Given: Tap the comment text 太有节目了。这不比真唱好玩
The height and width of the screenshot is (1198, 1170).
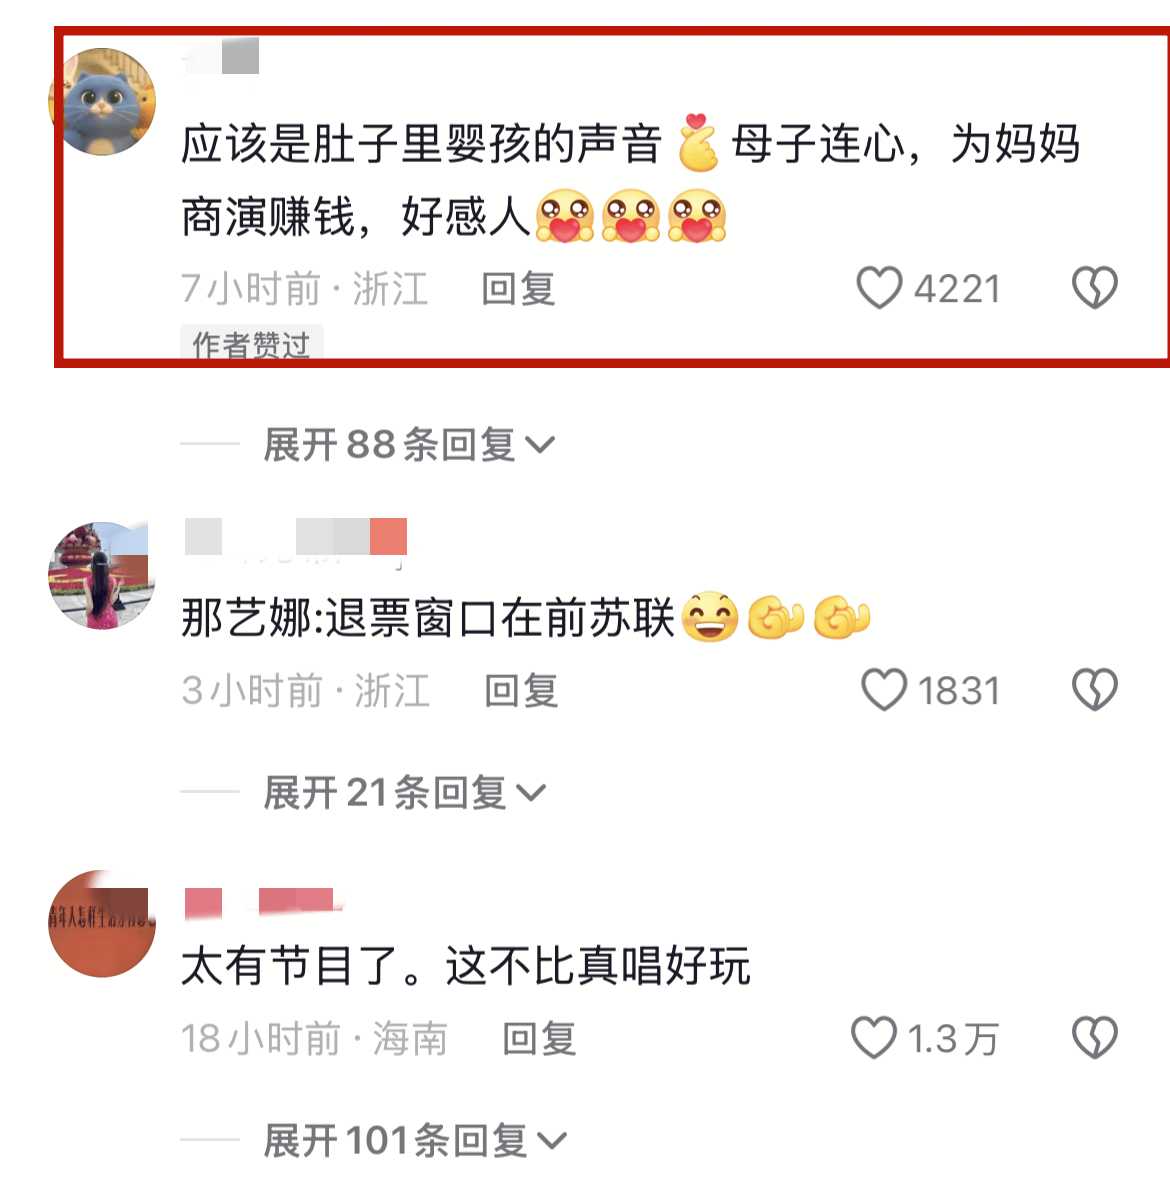Looking at the screenshot, I should click(x=466, y=966).
